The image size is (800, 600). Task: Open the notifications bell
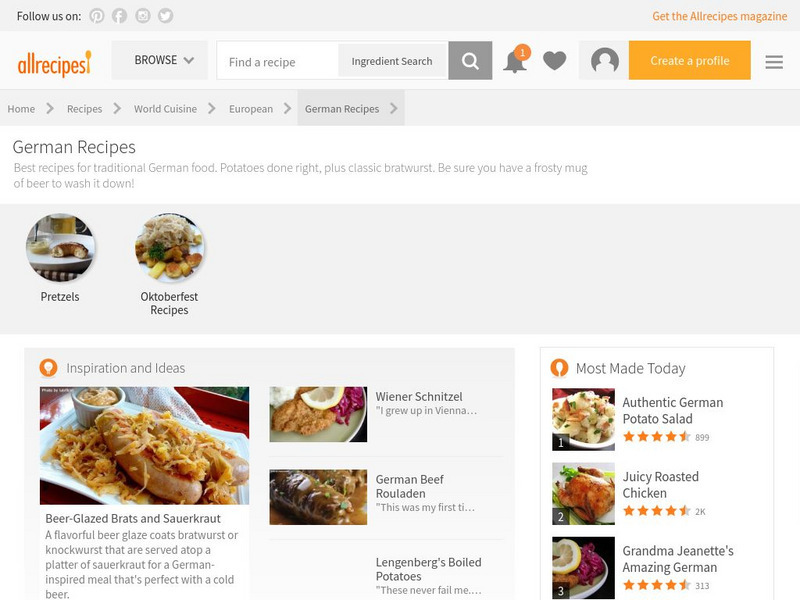pos(514,61)
